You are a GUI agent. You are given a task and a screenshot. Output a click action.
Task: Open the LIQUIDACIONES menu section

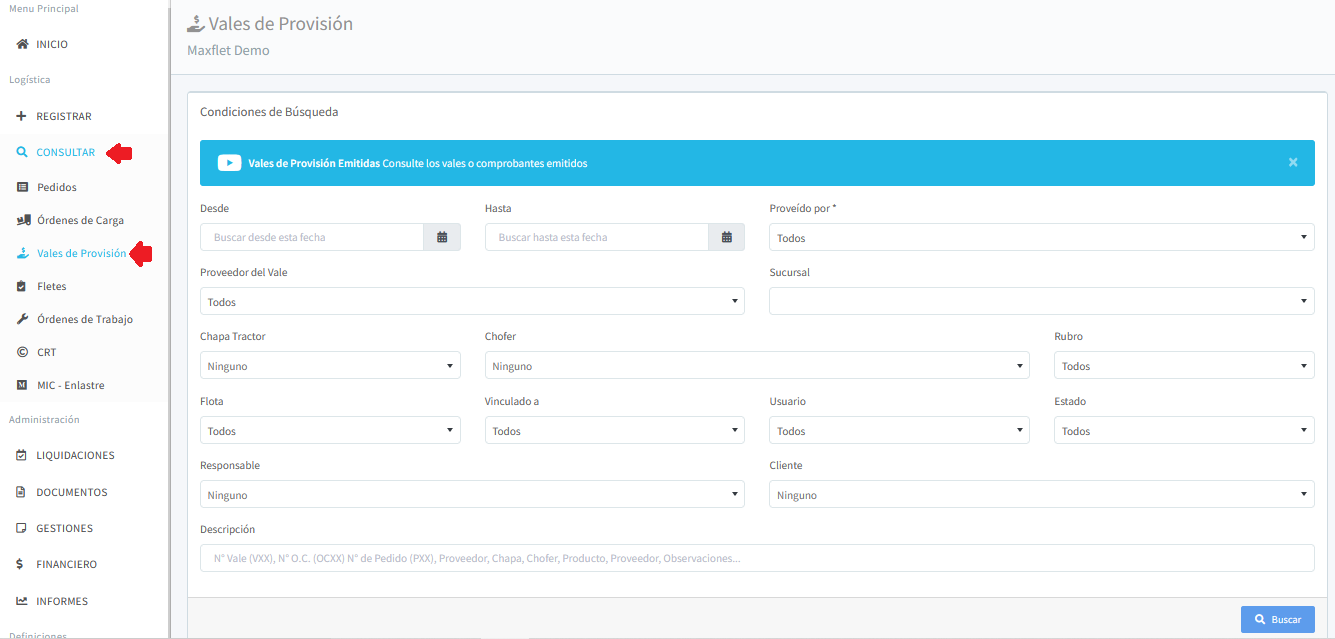[75, 455]
